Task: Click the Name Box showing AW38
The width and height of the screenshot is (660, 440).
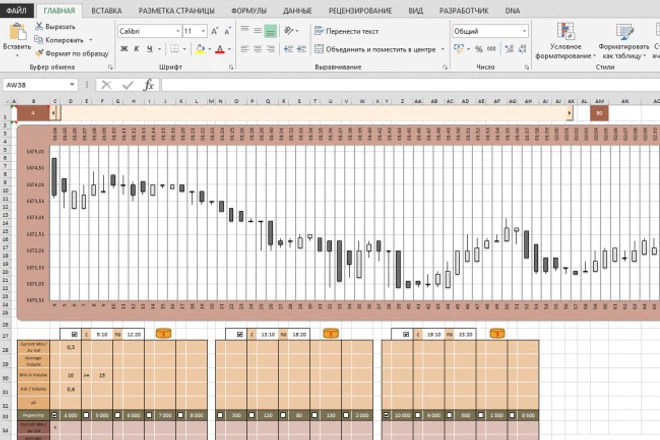Action: click(40, 86)
